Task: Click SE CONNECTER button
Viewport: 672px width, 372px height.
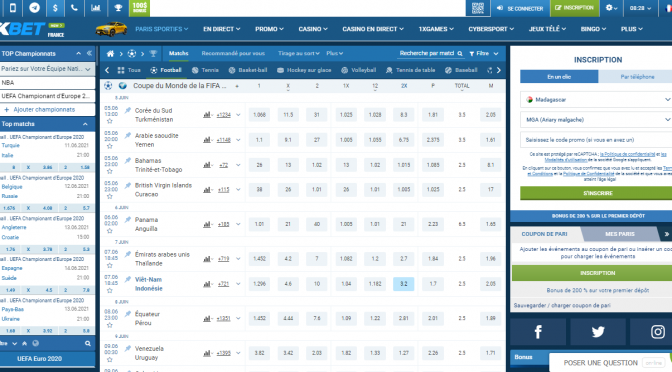Action: pos(520,8)
